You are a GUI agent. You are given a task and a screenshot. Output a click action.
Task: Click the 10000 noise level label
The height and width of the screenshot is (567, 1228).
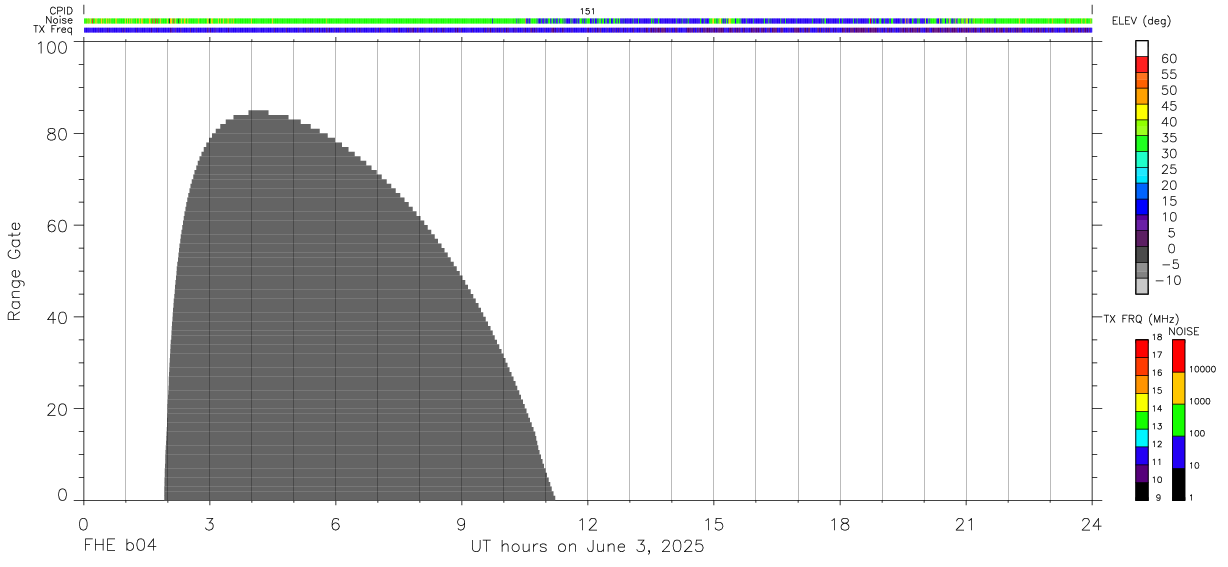(x=1201, y=370)
